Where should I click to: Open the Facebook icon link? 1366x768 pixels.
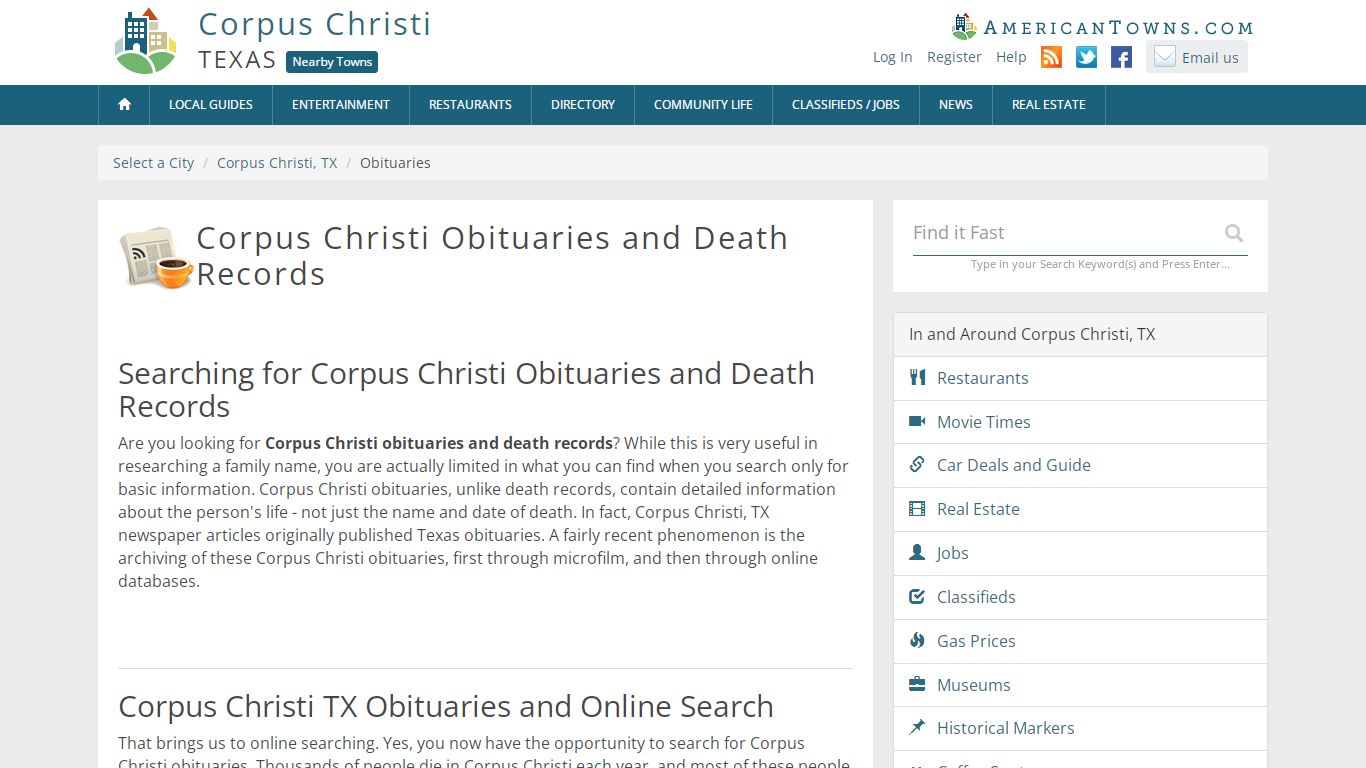[x=1122, y=57]
